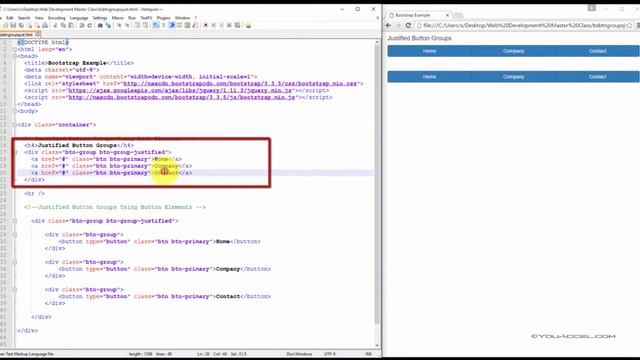Save the recorded macro icon
Image resolution: width=640 pixels, height=360 pixels.
click(237, 25)
